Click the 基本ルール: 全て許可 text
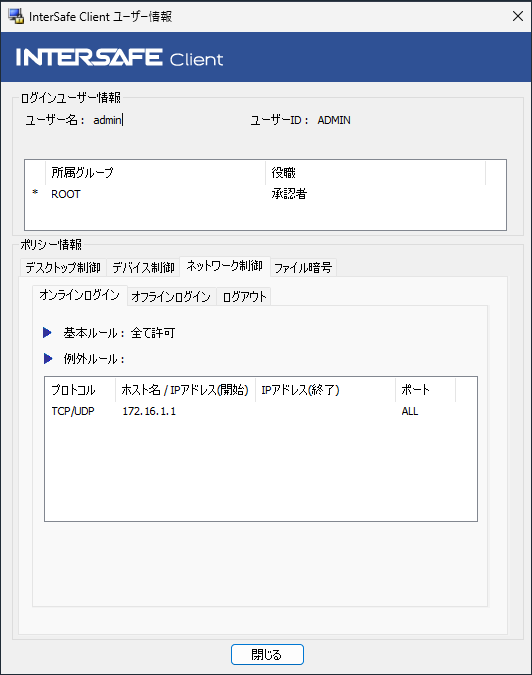This screenshot has width=532, height=675. coord(119,333)
